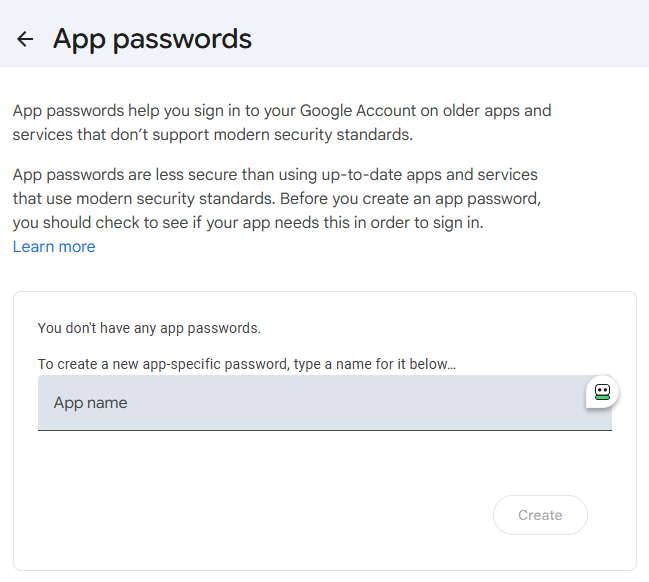The width and height of the screenshot is (649, 582).
Task: Click the back arrow icon
Action: point(25,39)
